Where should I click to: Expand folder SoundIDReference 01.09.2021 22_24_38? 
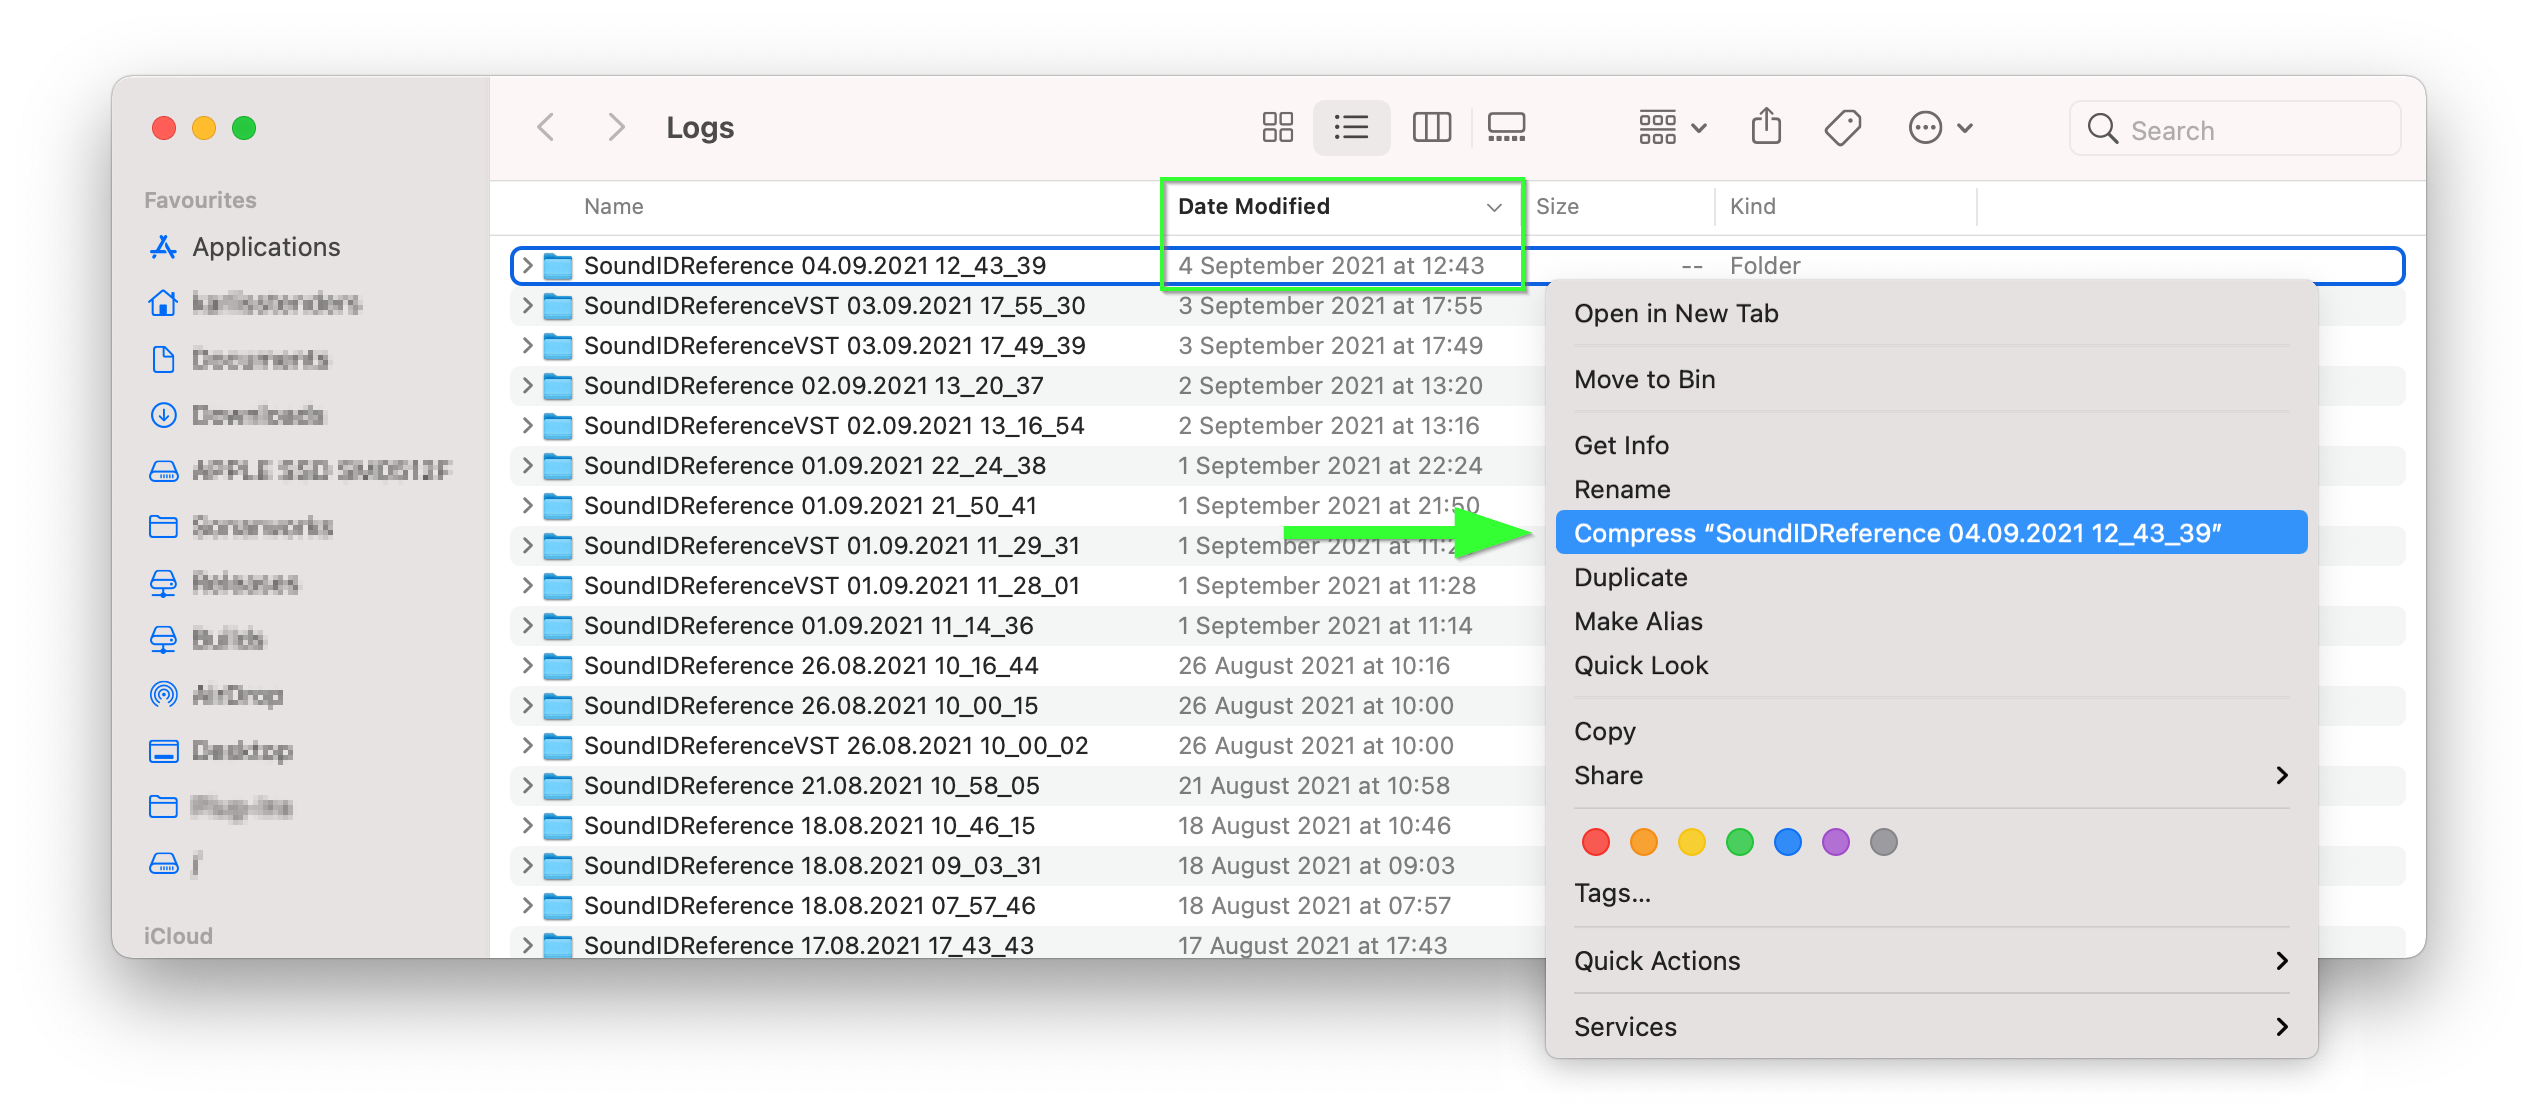[527, 466]
